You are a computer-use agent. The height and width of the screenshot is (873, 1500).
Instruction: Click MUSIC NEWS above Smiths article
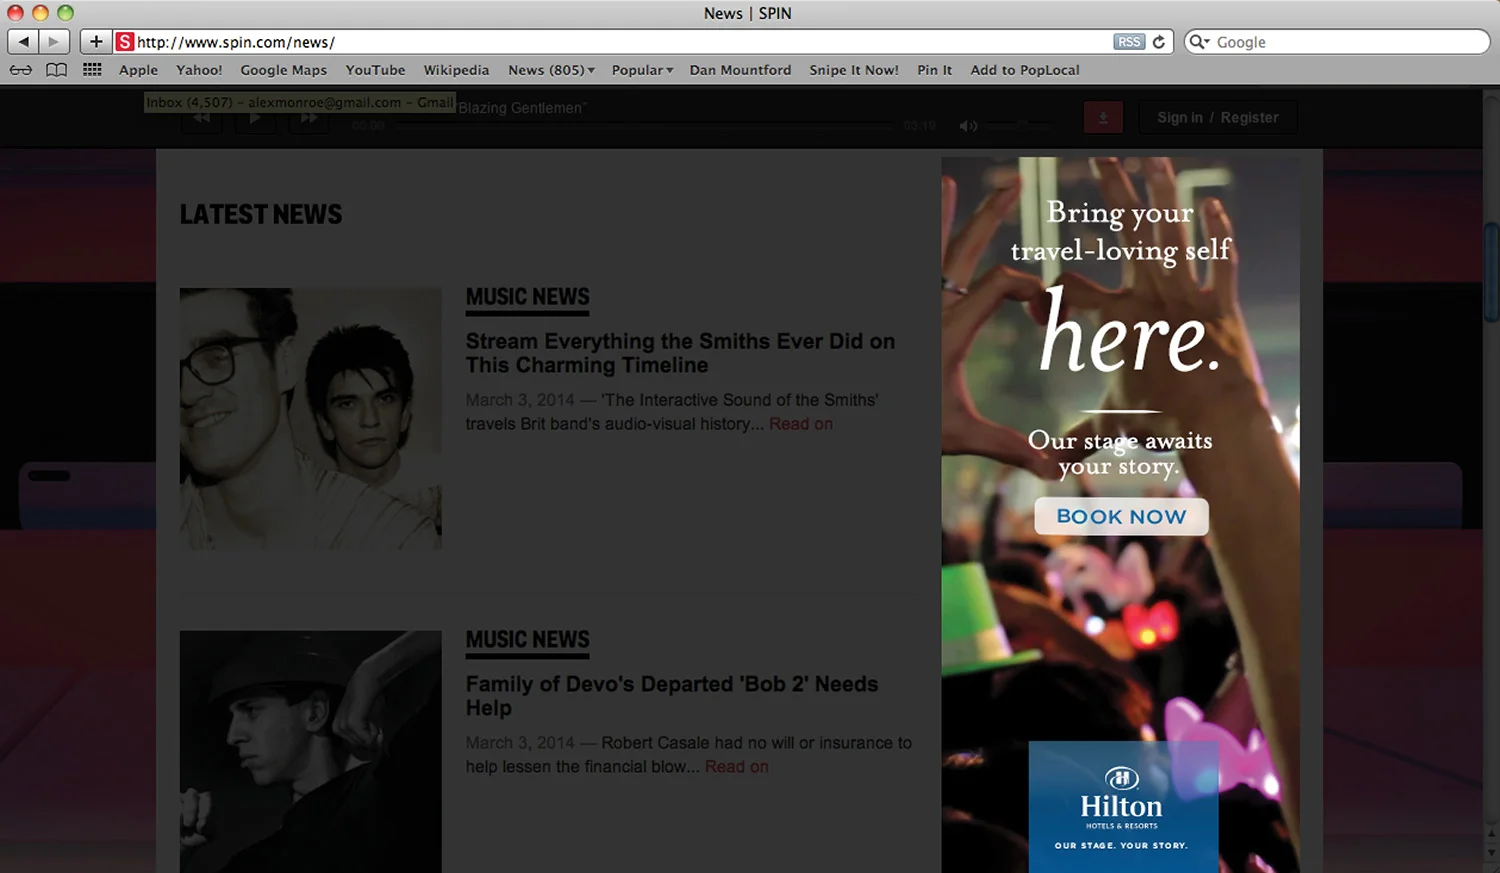527,298
